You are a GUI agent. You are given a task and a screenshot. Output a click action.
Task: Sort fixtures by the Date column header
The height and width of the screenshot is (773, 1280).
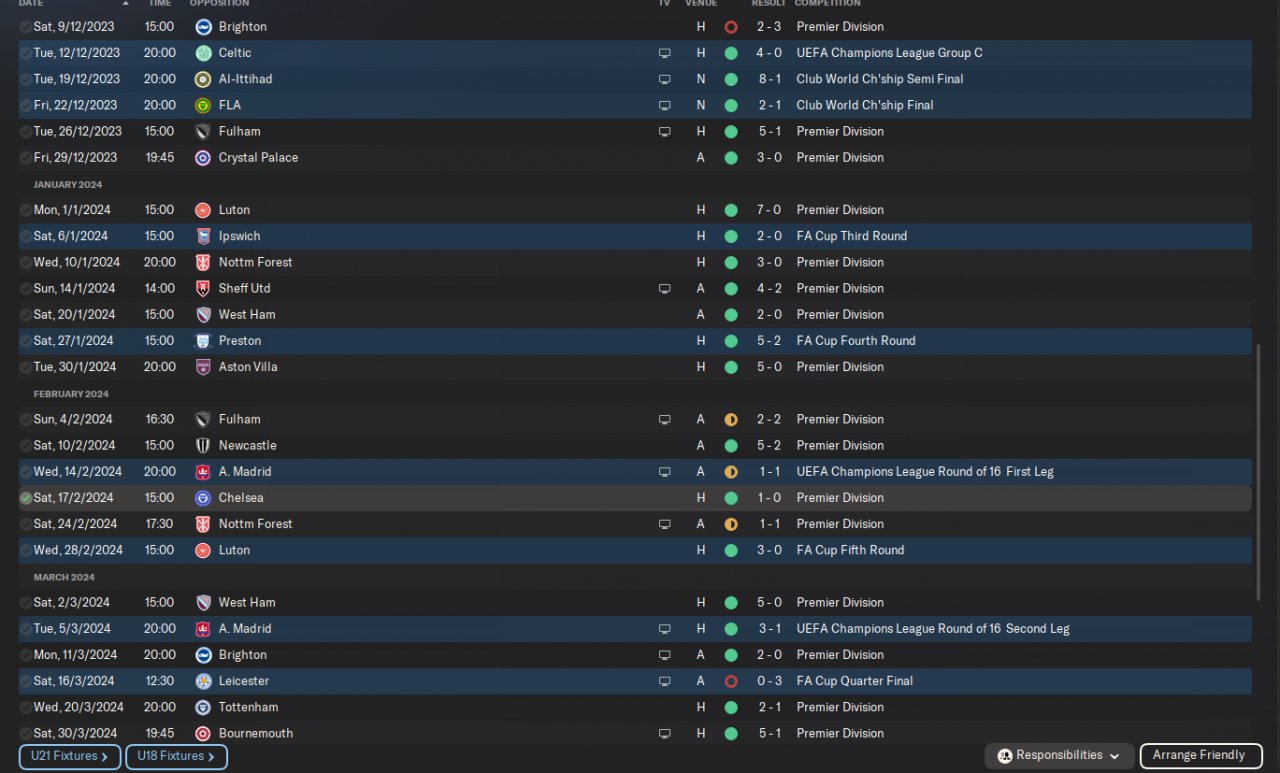[x=31, y=3]
